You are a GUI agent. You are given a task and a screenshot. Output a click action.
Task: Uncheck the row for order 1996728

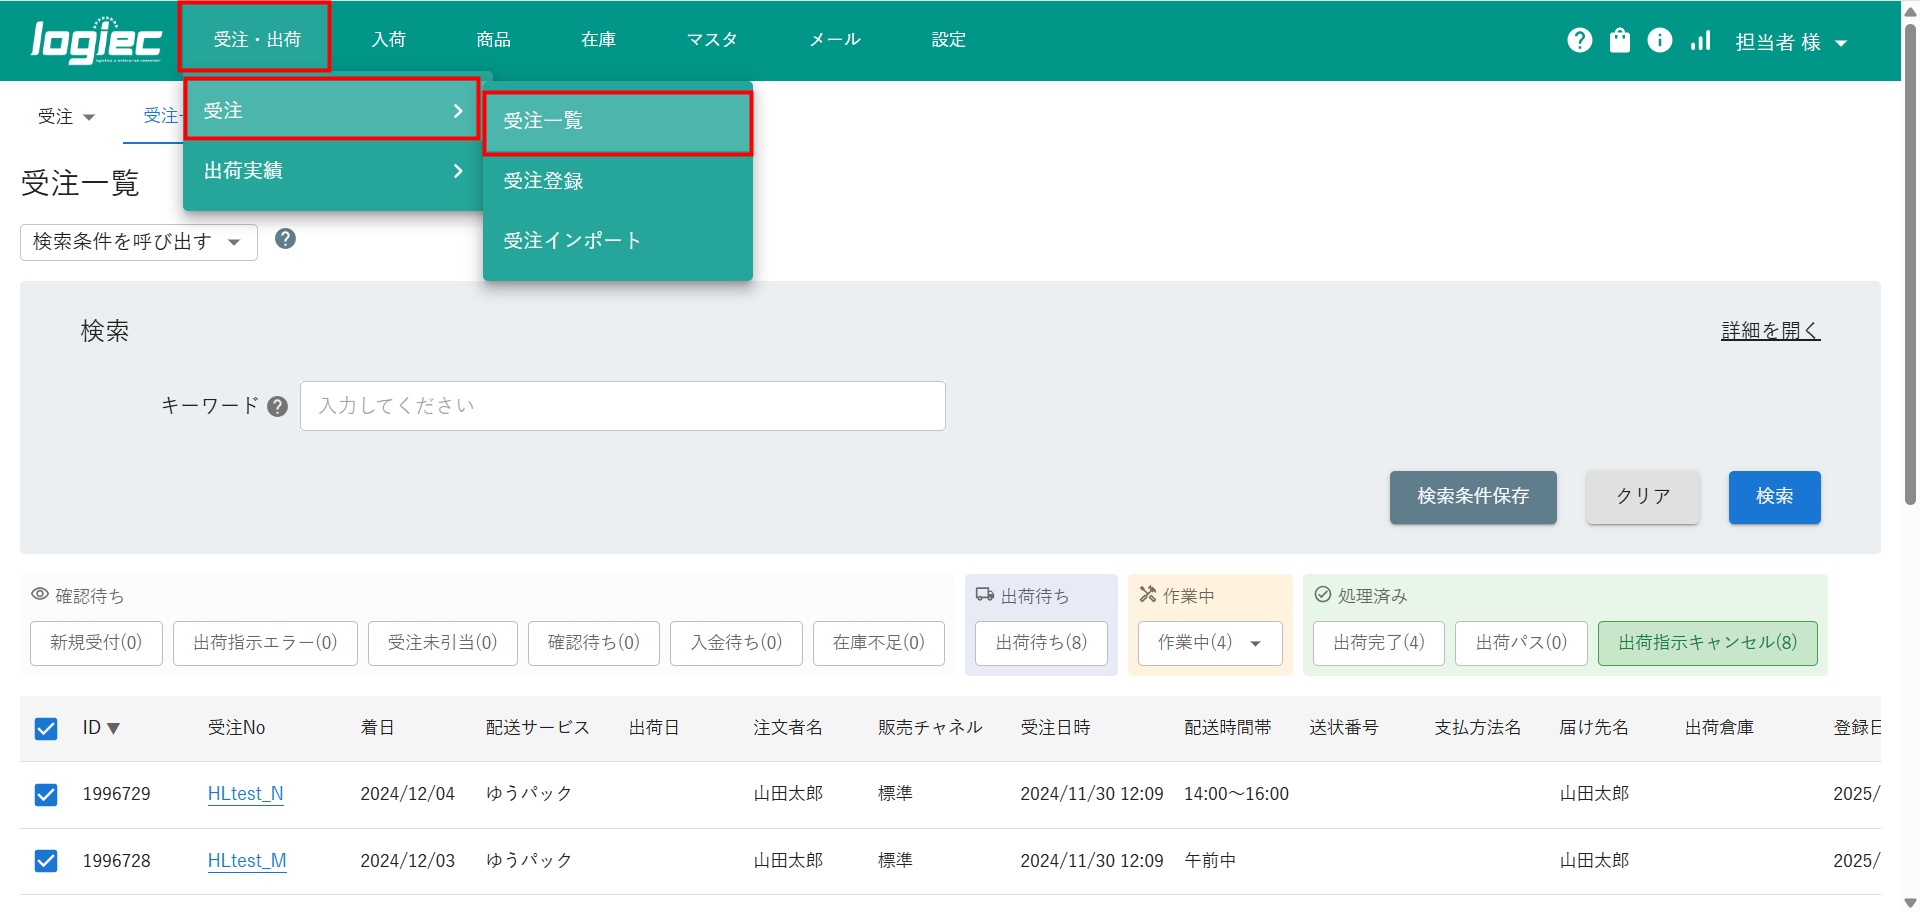(x=46, y=860)
